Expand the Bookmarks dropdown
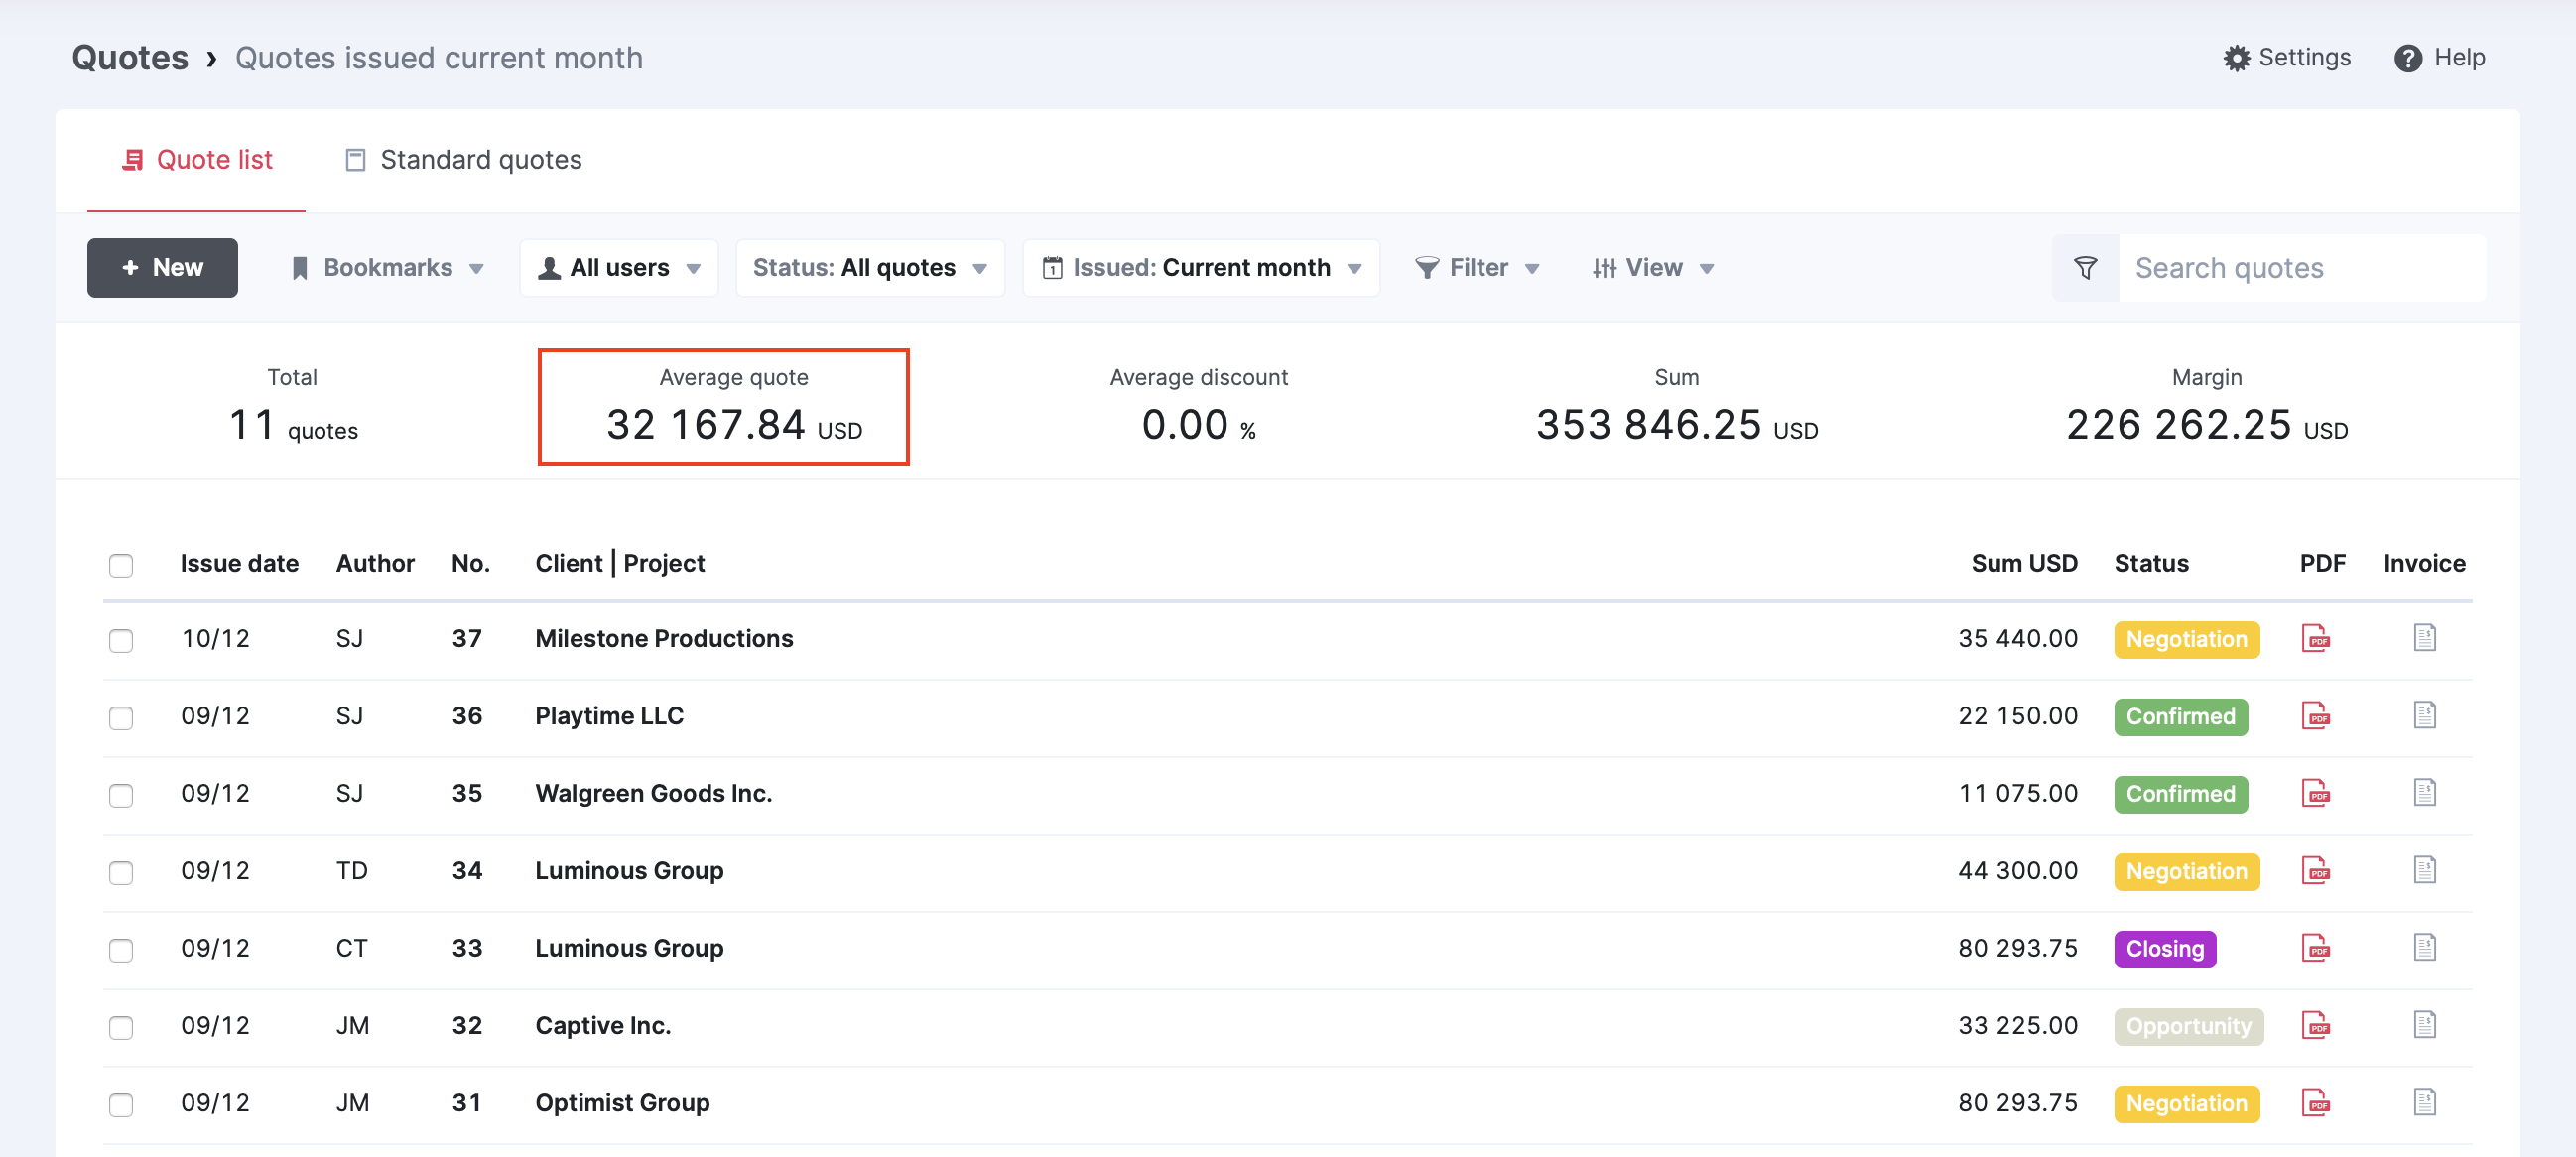 click(388, 268)
